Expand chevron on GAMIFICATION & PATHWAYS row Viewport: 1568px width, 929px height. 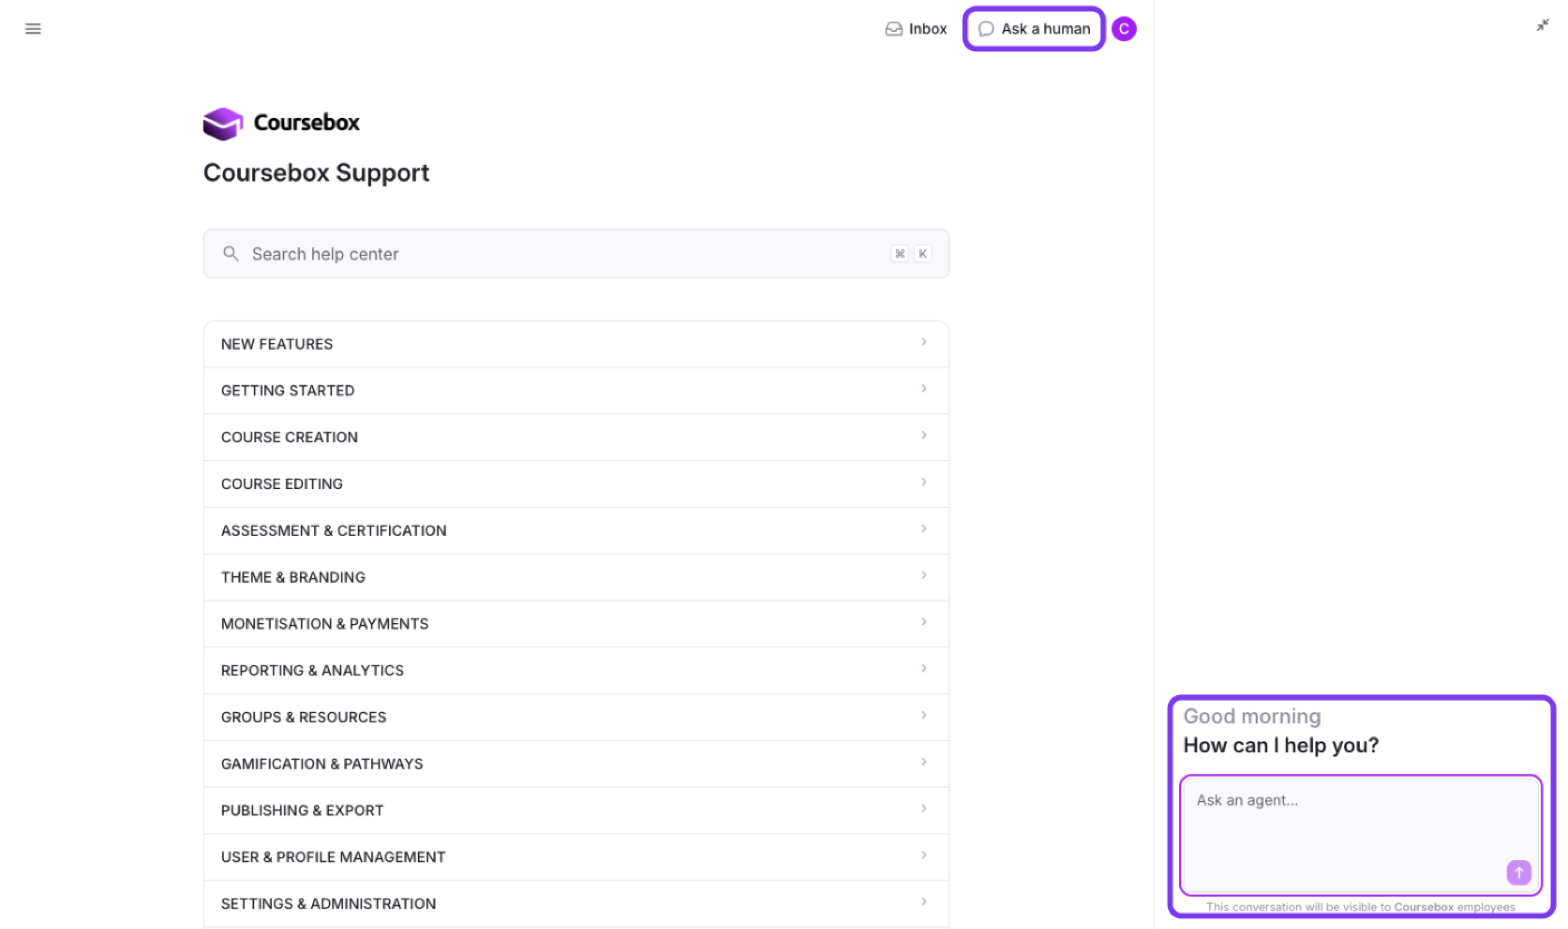924,762
